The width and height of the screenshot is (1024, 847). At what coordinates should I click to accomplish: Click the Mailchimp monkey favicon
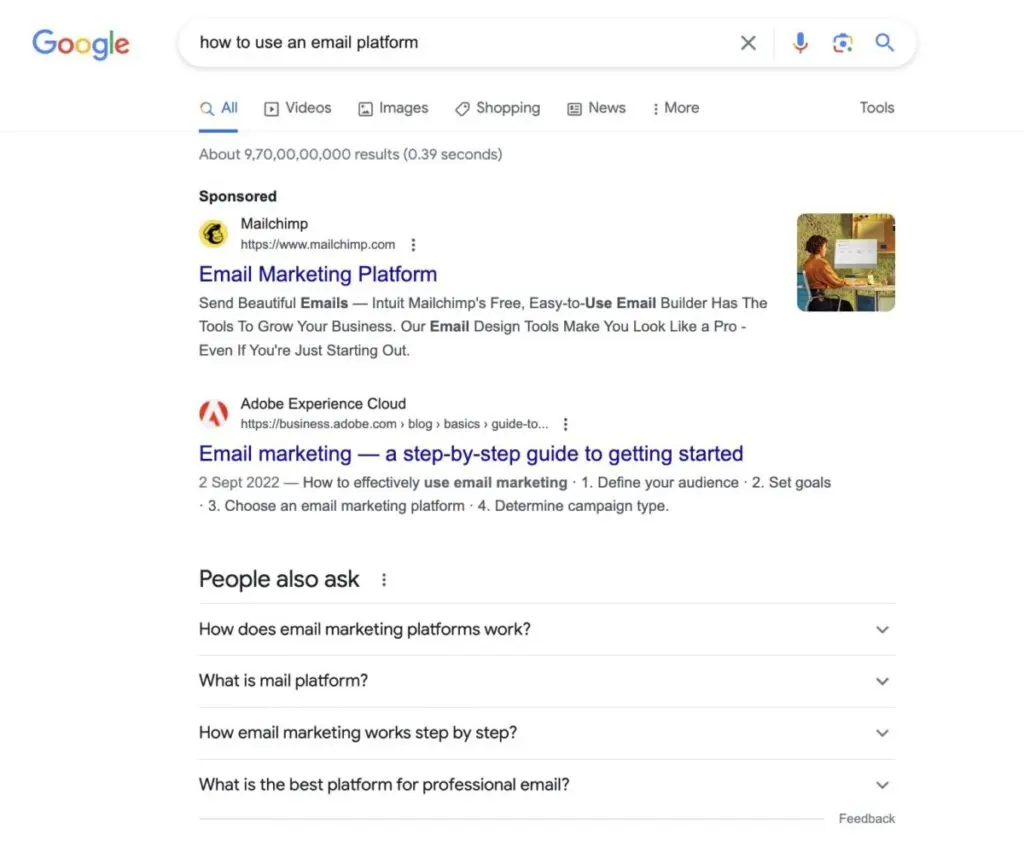pyautogui.click(x=213, y=232)
